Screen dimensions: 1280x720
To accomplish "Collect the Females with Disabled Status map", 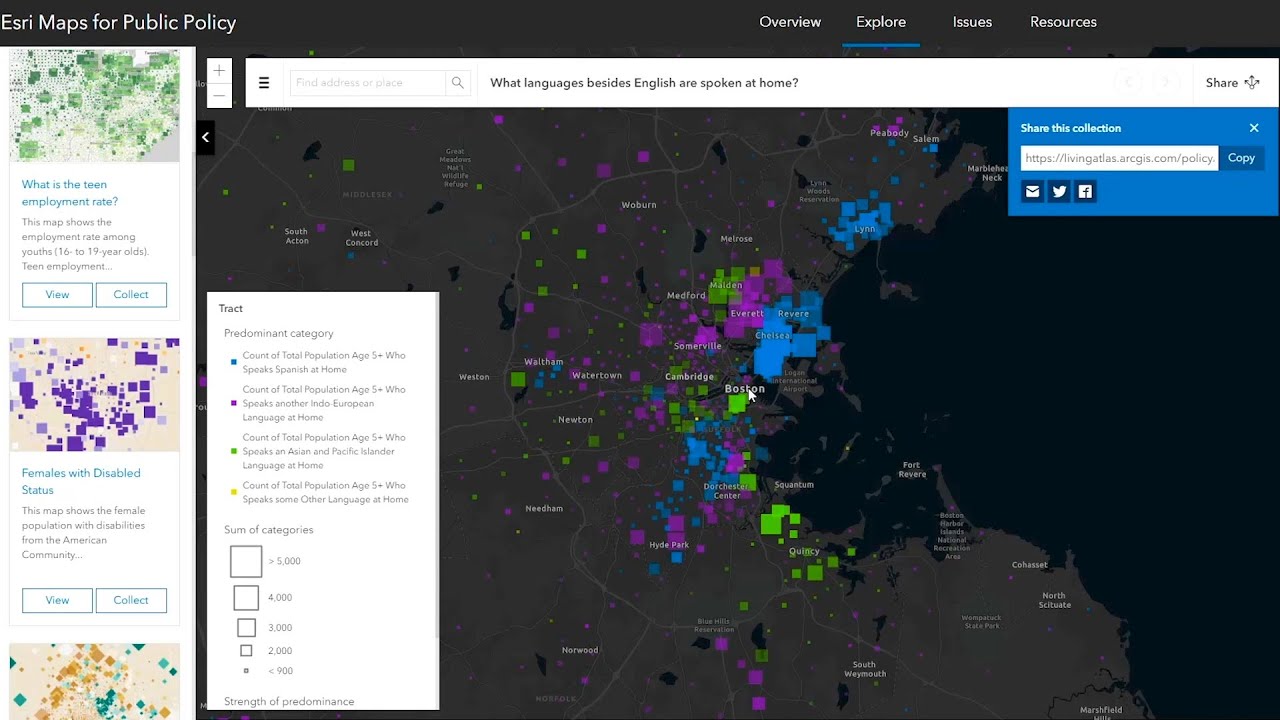I will [x=131, y=600].
